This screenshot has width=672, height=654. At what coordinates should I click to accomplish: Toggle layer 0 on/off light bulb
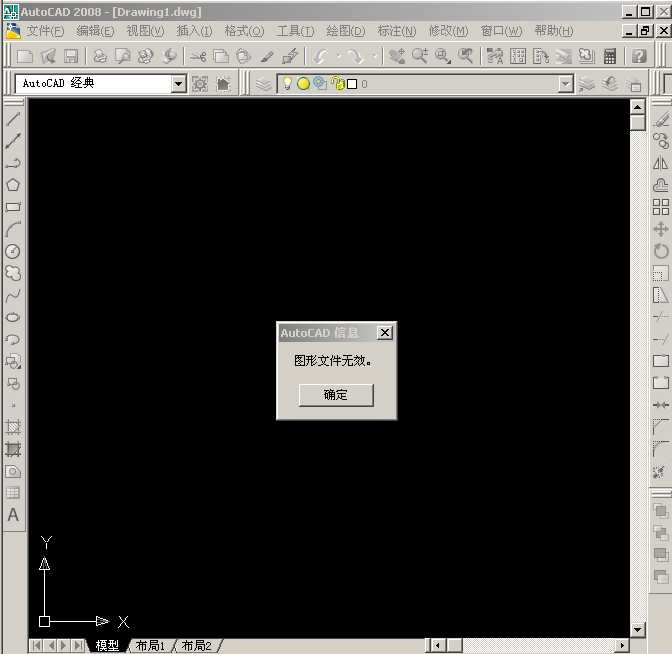pos(287,84)
